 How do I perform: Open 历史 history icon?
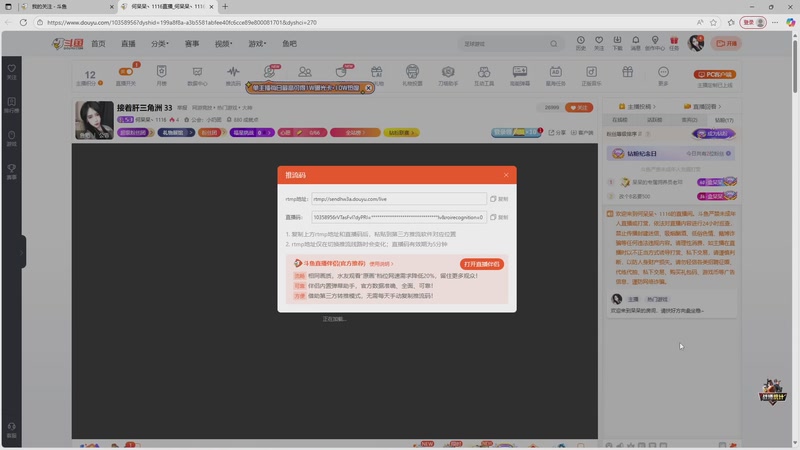[x=581, y=43]
